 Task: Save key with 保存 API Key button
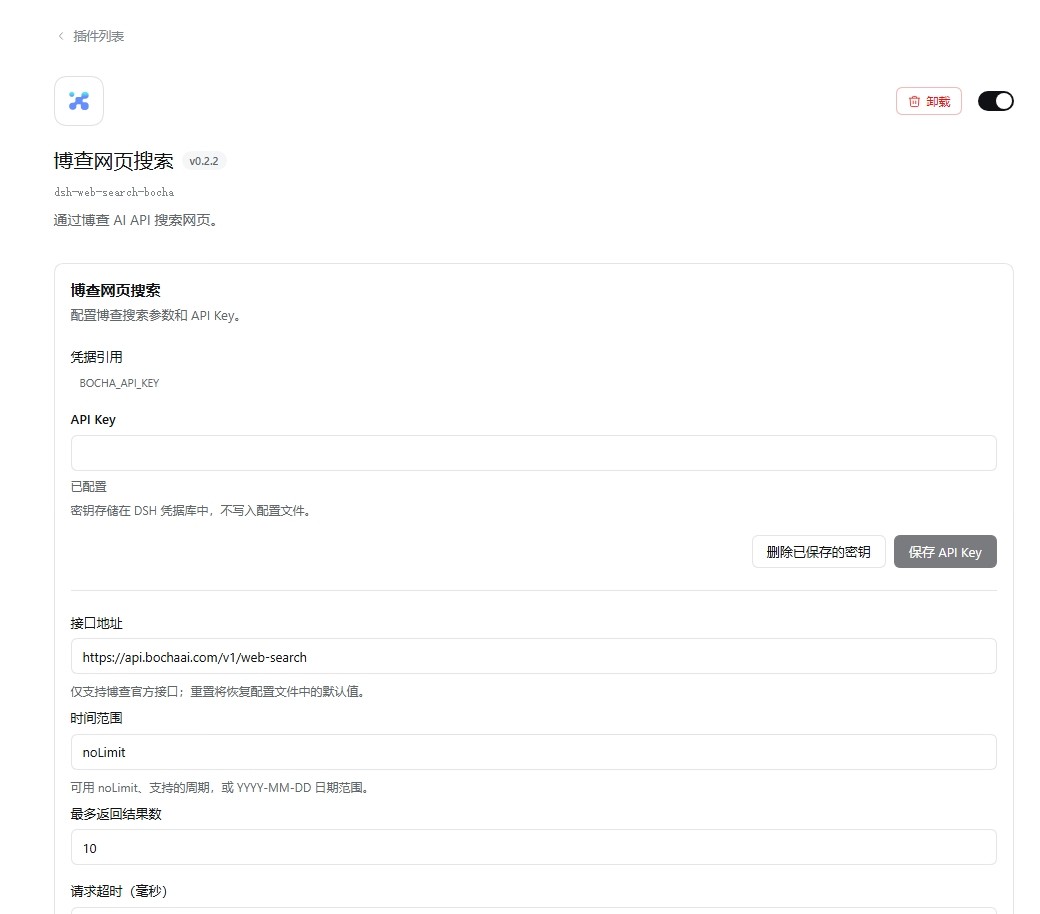(x=945, y=552)
